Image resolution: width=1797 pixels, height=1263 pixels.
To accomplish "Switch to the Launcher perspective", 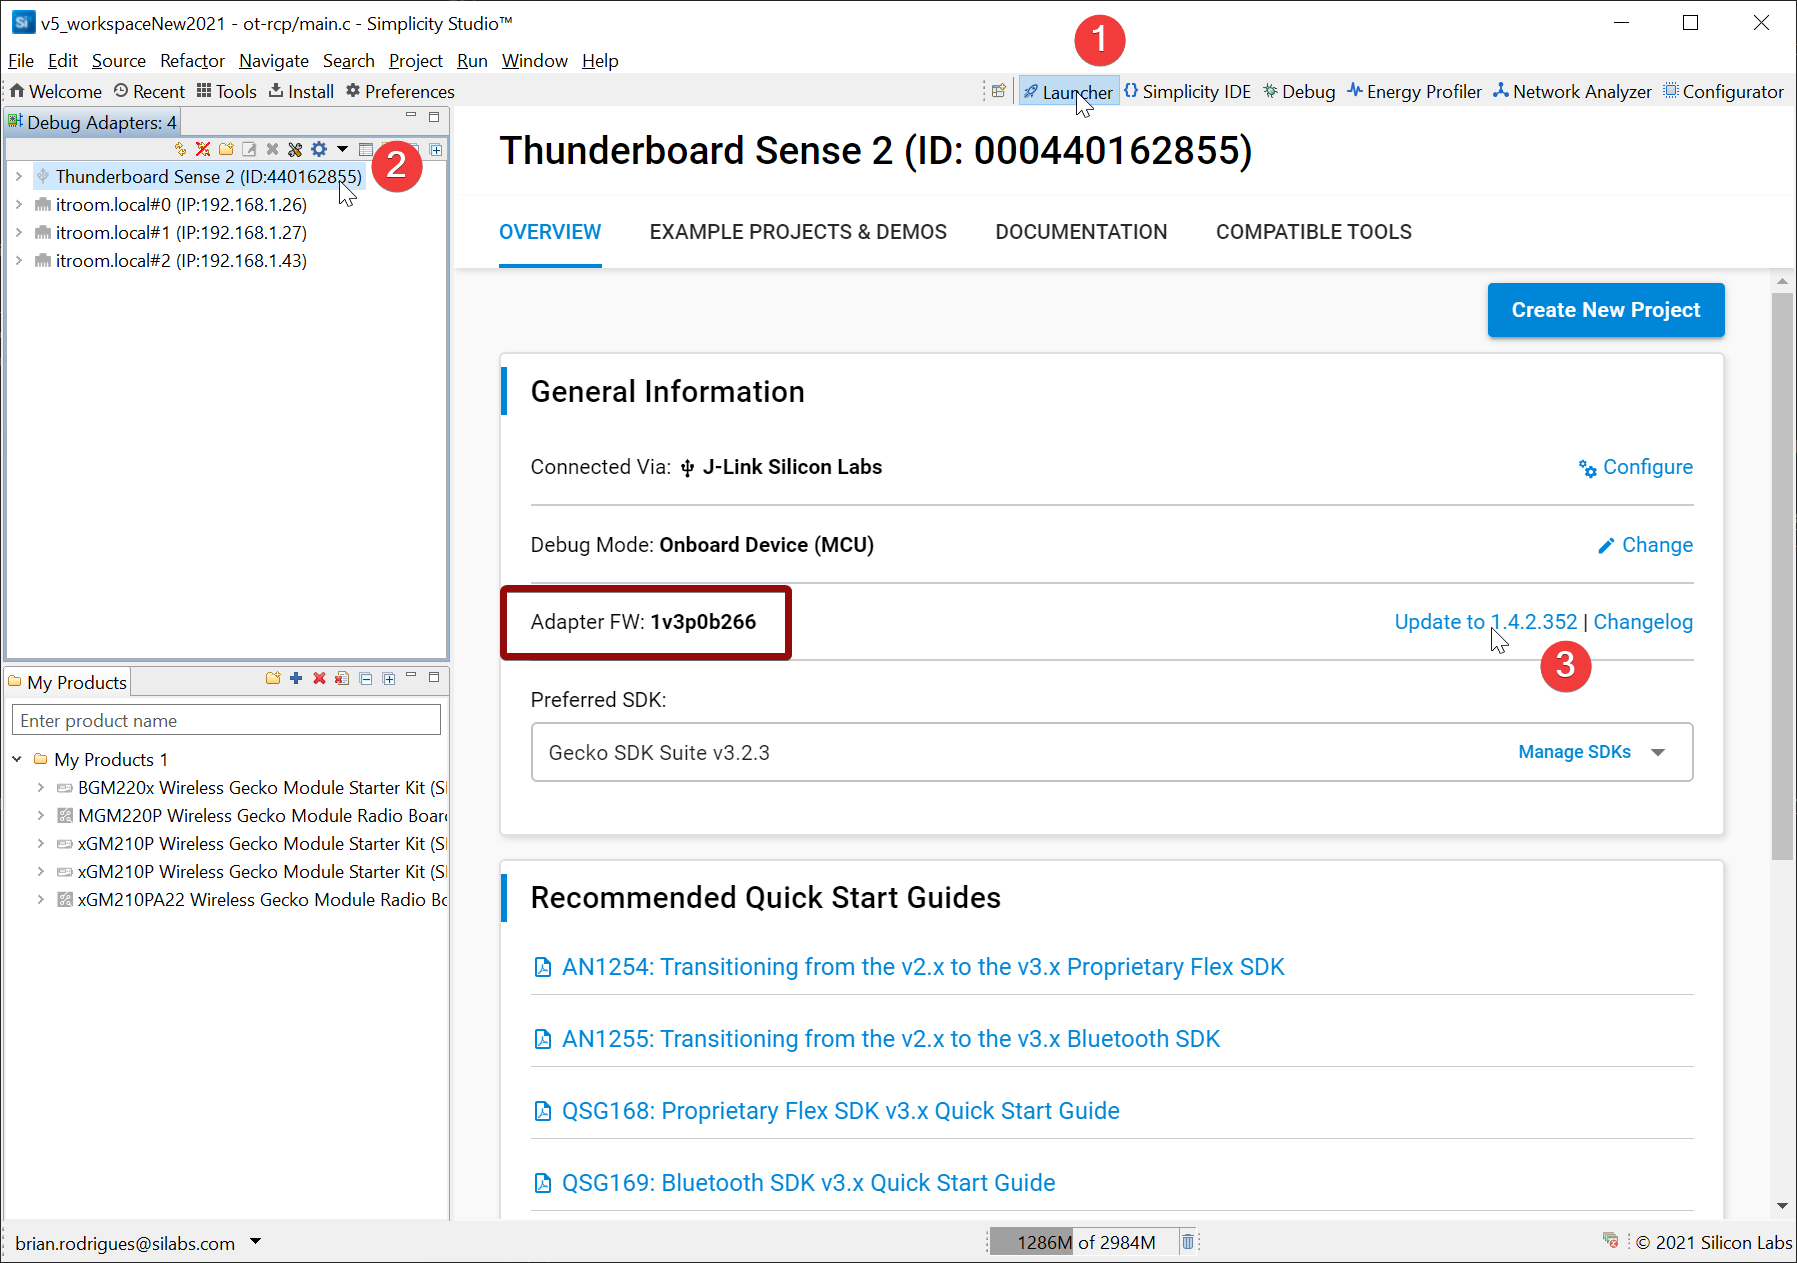I will pyautogui.click(x=1068, y=92).
